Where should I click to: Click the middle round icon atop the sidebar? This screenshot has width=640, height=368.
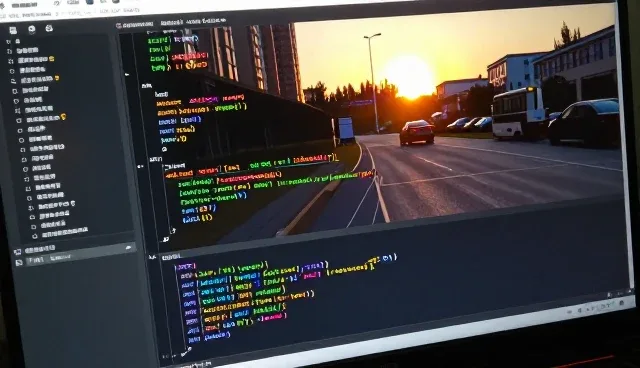pyautogui.click(x=31, y=29)
